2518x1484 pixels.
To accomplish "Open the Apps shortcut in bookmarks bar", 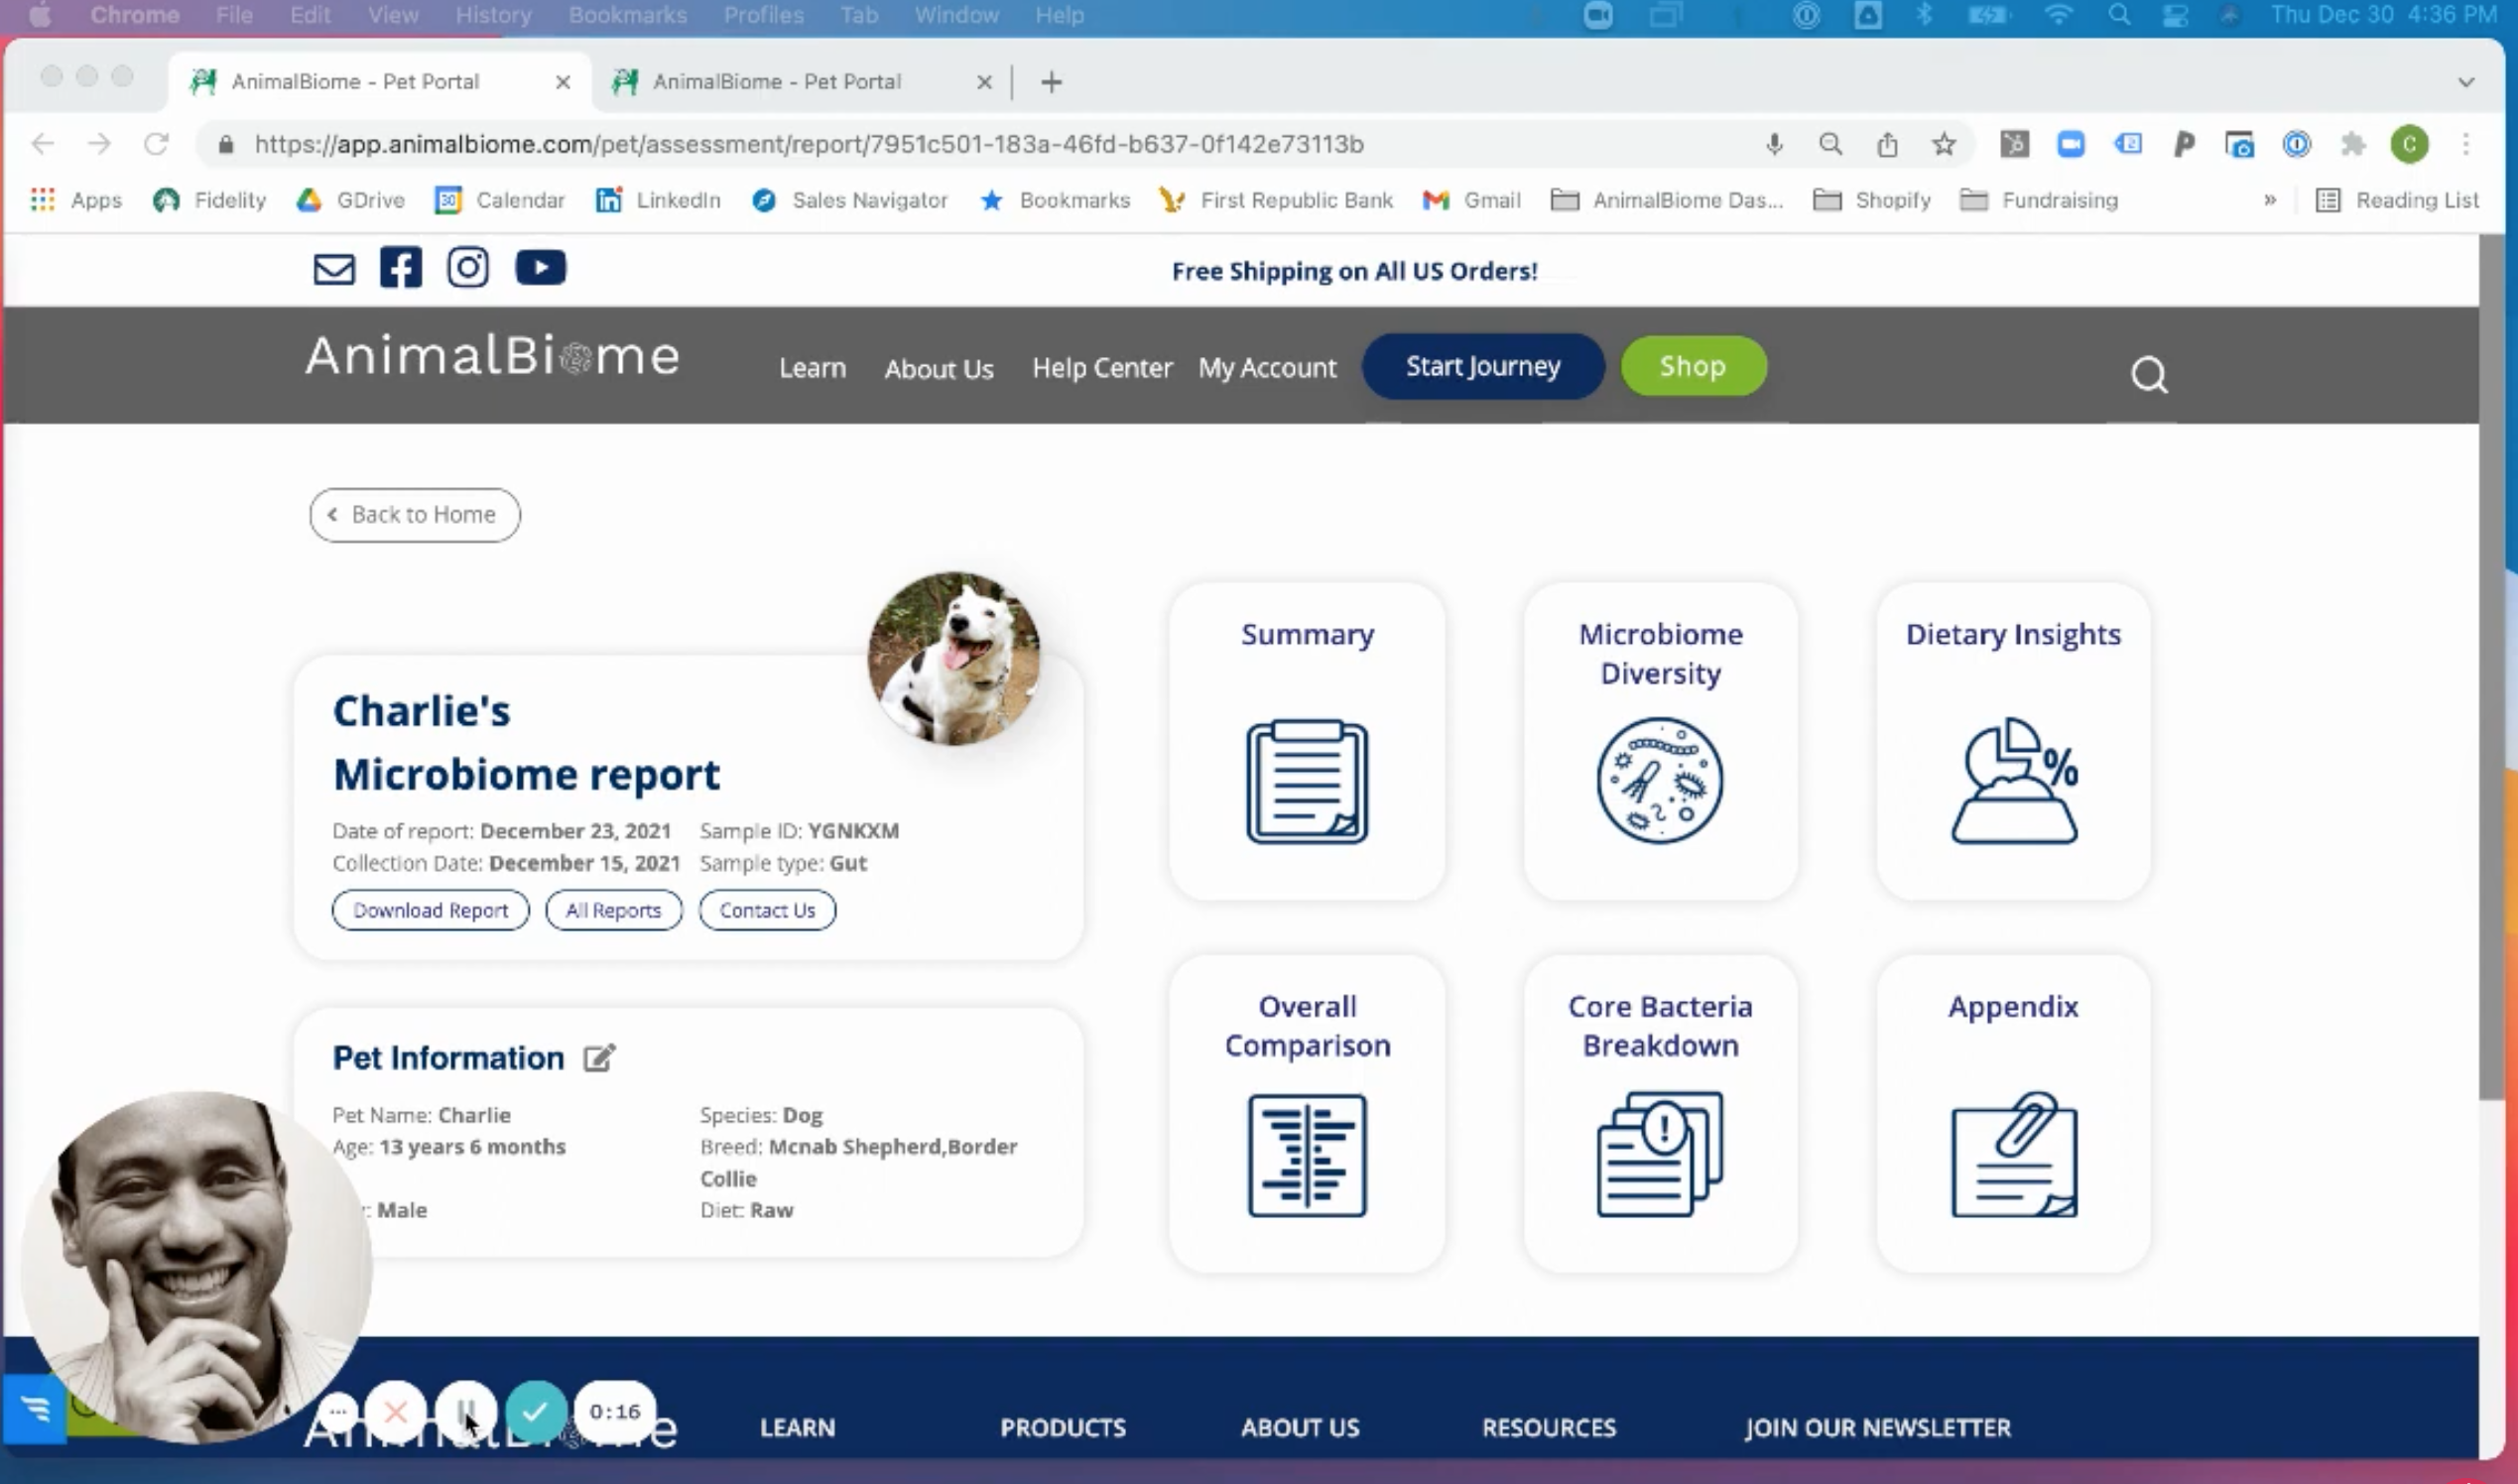I will click(77, 200).
